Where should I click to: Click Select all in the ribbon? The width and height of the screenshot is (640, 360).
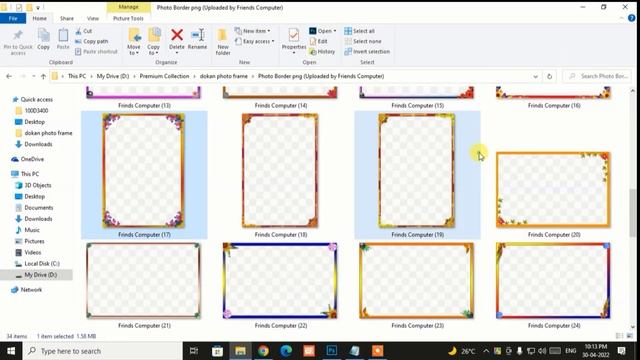pos(359,31)
